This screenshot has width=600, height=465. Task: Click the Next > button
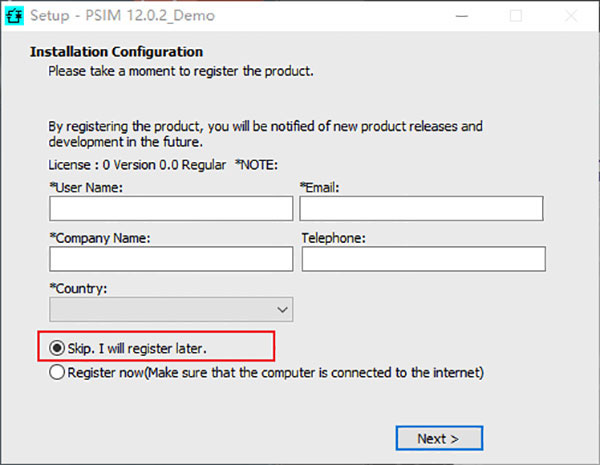pos(439,438)
